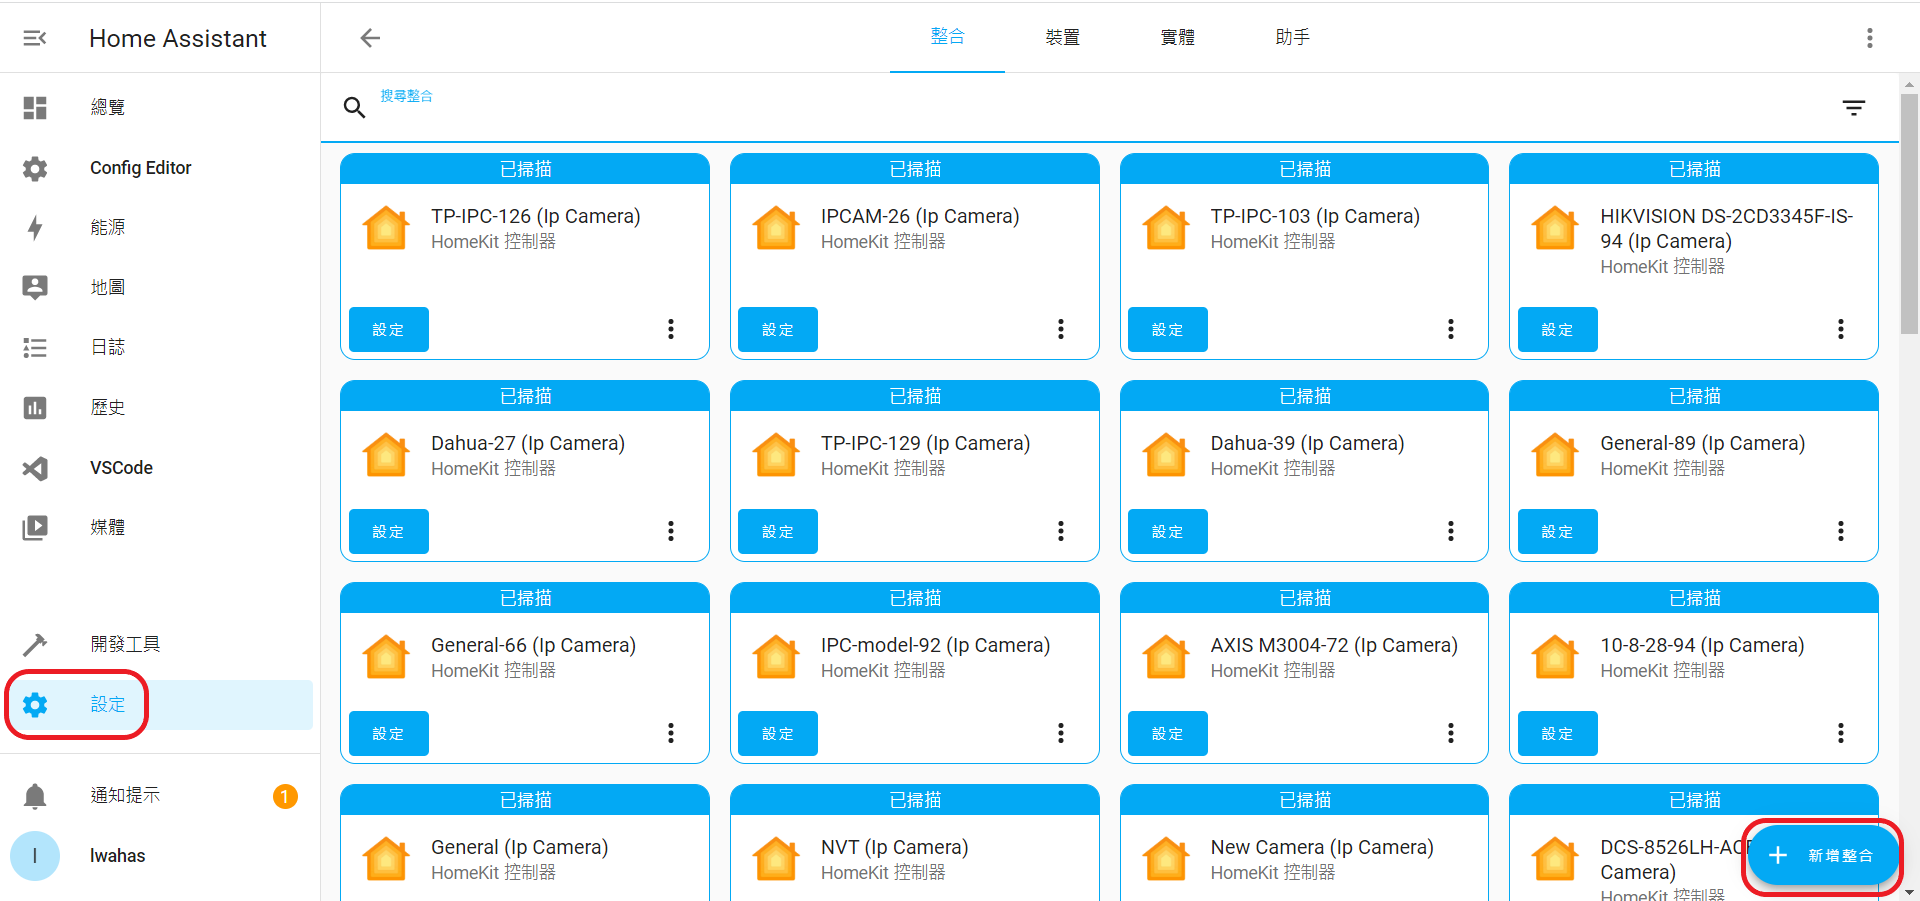The image size is (1920, 901).
Task: Open VSCode from the sidebar
Action: click(121, 468)
